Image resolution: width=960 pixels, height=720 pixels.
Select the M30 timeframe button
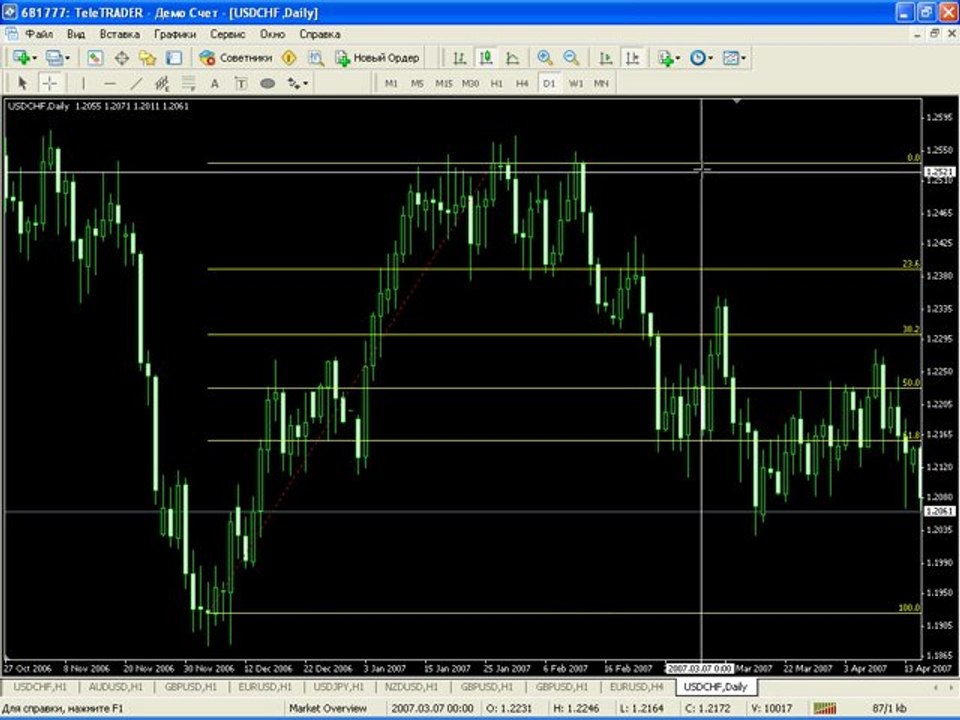(x=470, y=83)
